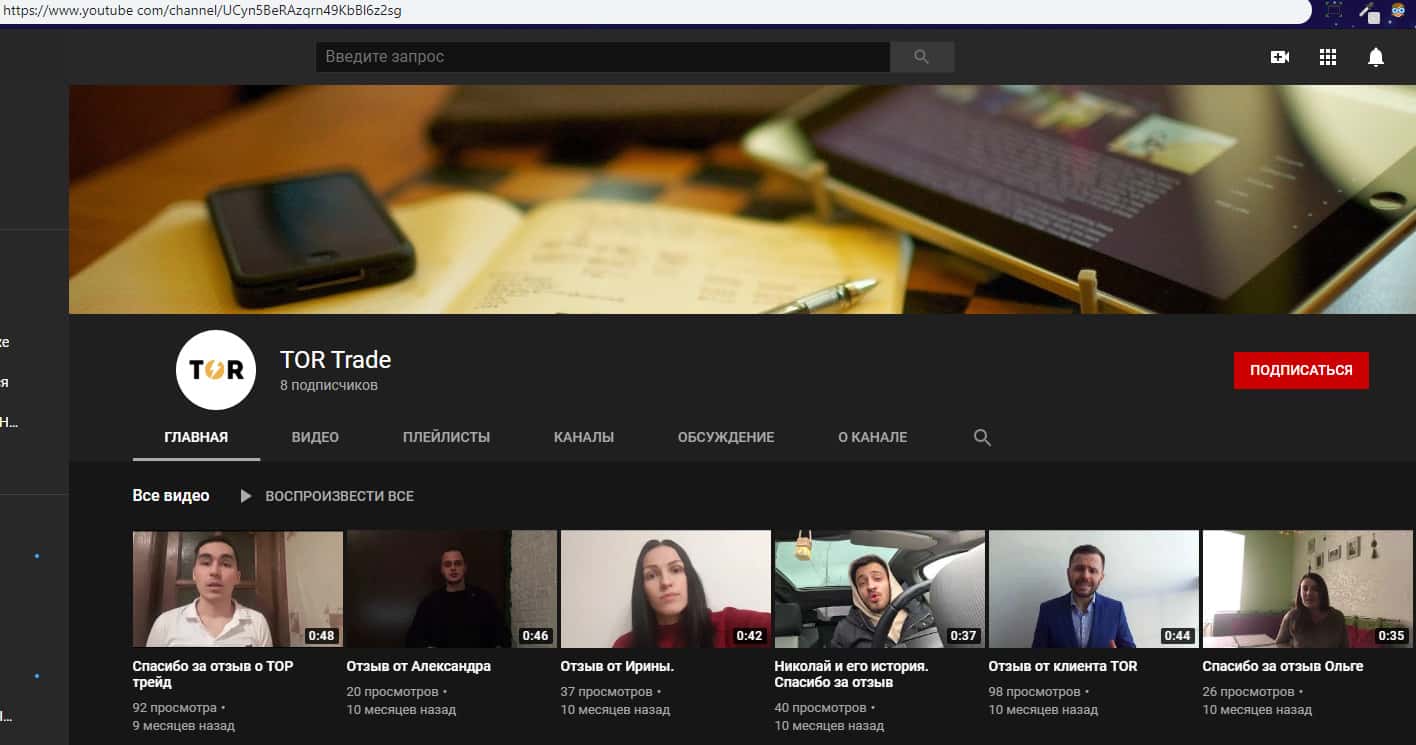
Task: Select the ОБСУЖДЕНИЕ tab
Action: click(x=725, y=437)
